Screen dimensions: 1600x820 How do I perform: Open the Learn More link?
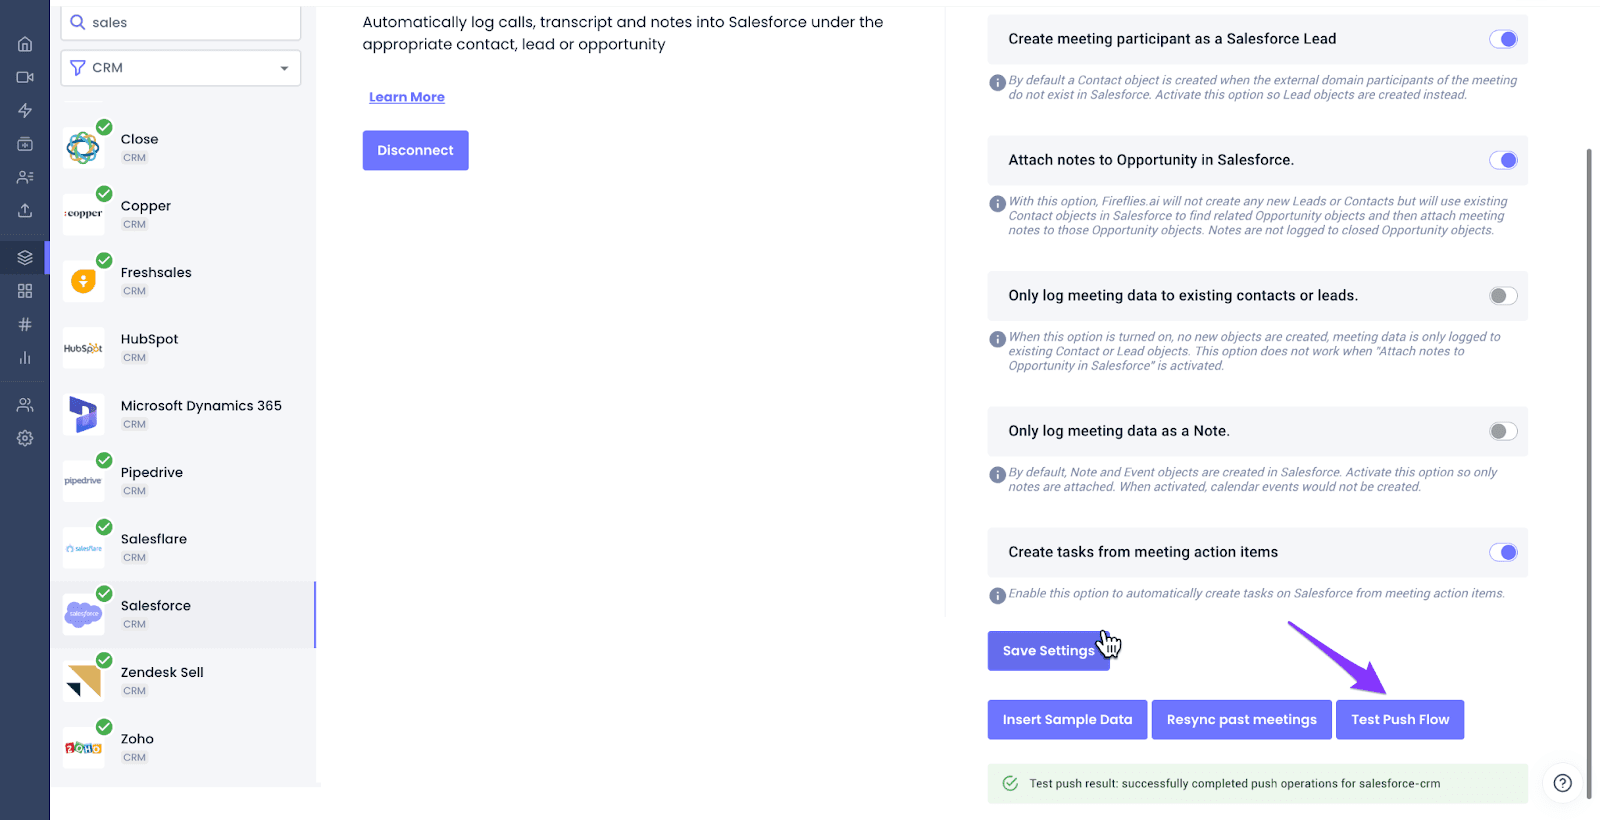pos(407,97)
